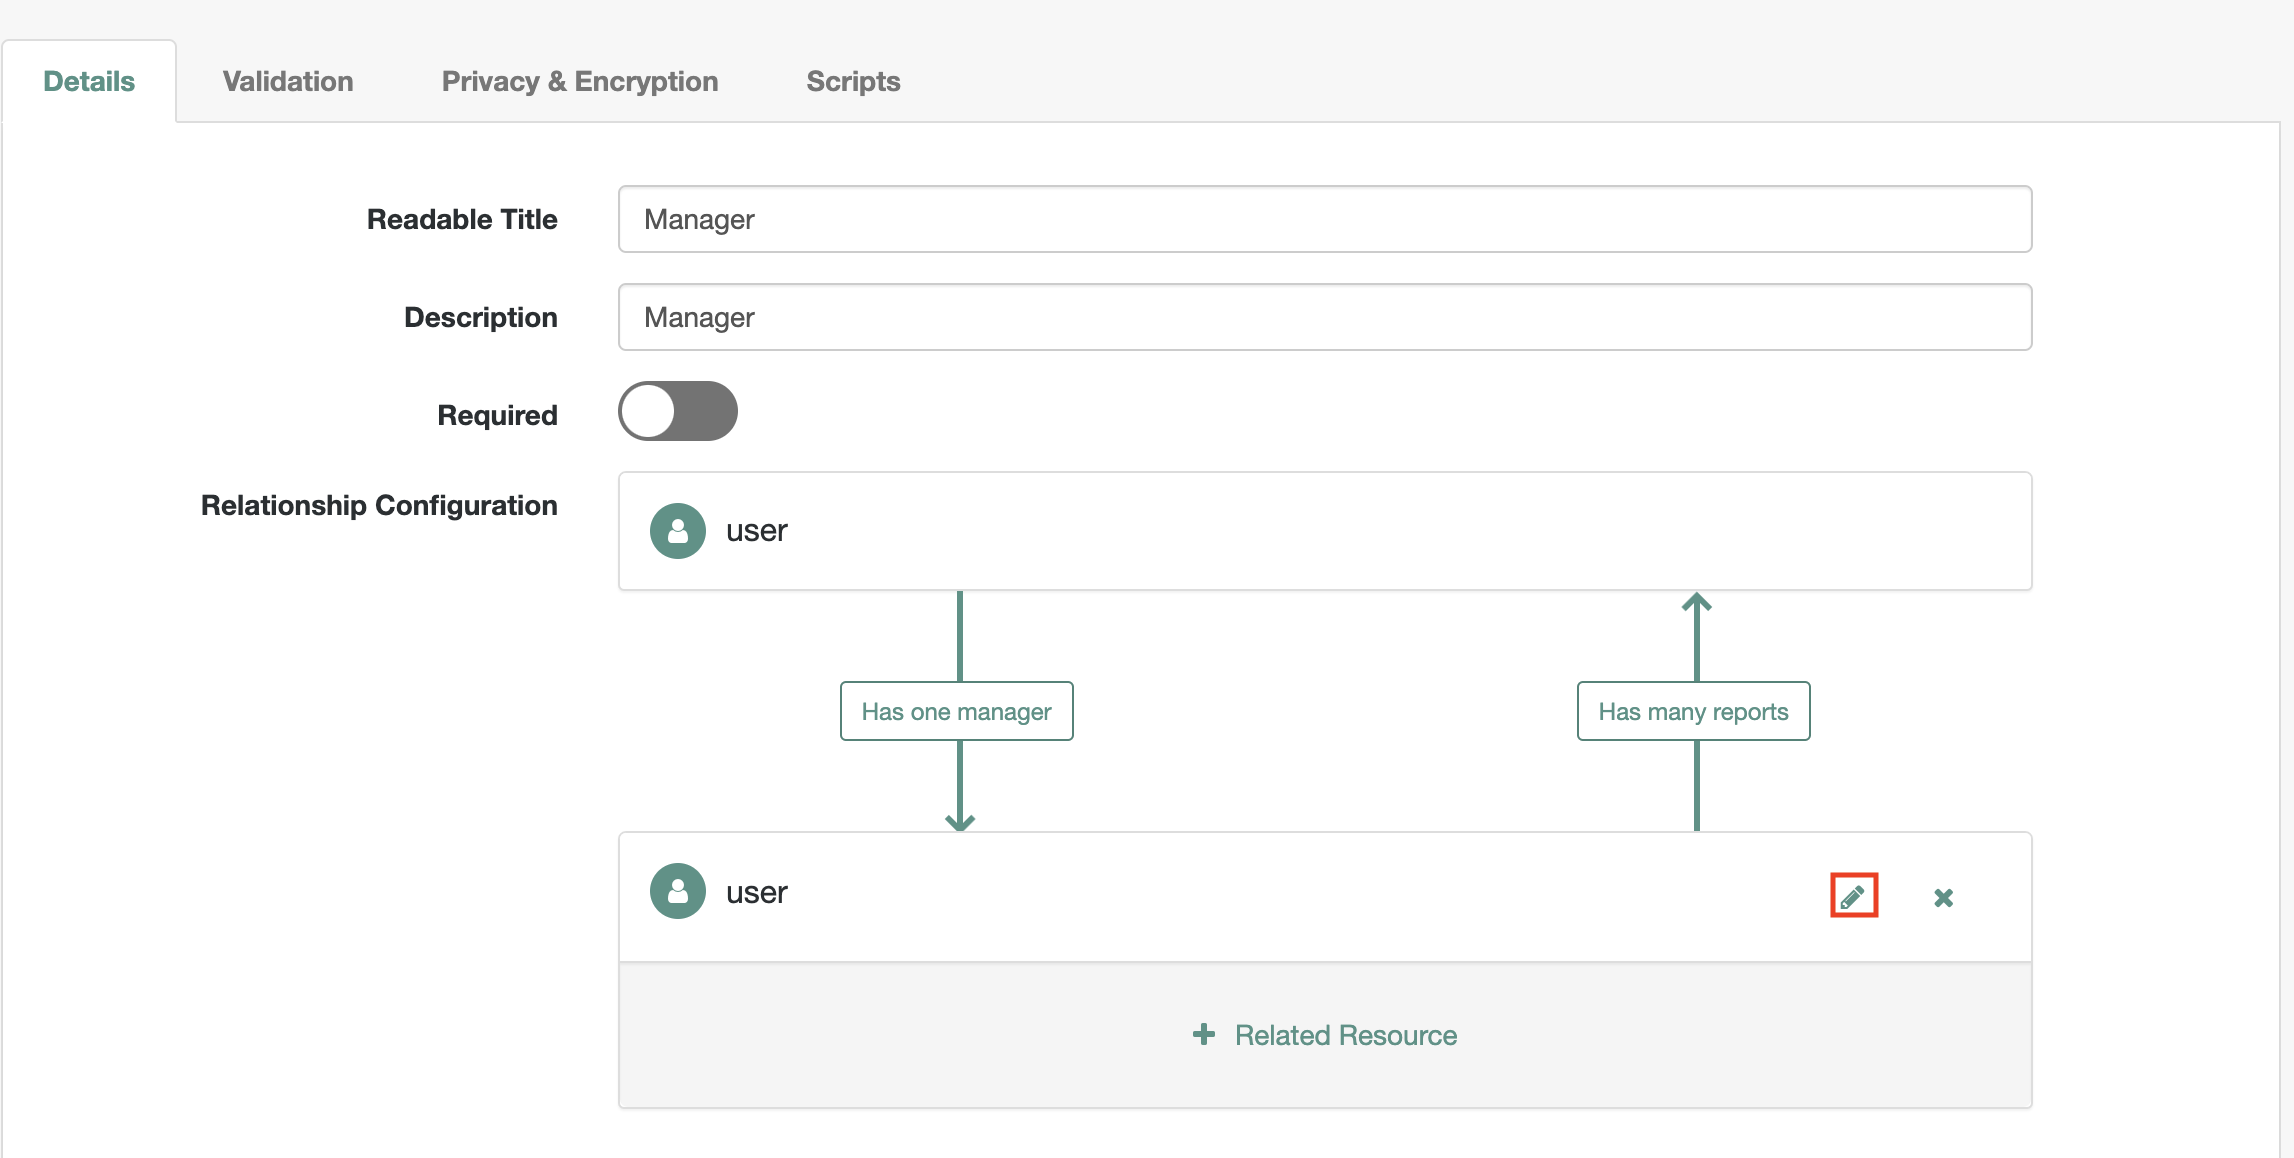Viewport: 2294px width, 1158px height.
Task: Click the lower user label text
Action: pyautogui.click(x=756, y=892)
